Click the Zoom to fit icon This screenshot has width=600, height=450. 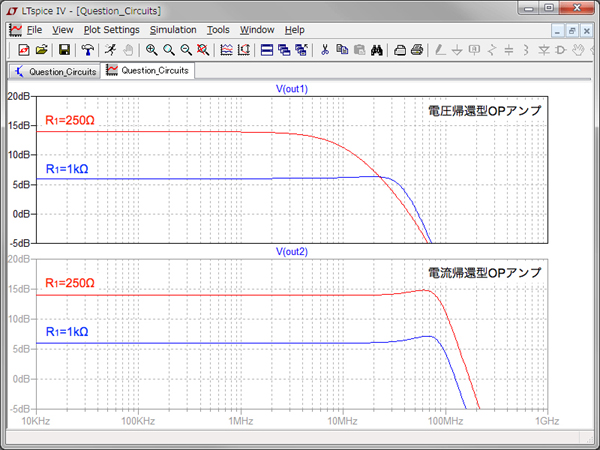203,49
